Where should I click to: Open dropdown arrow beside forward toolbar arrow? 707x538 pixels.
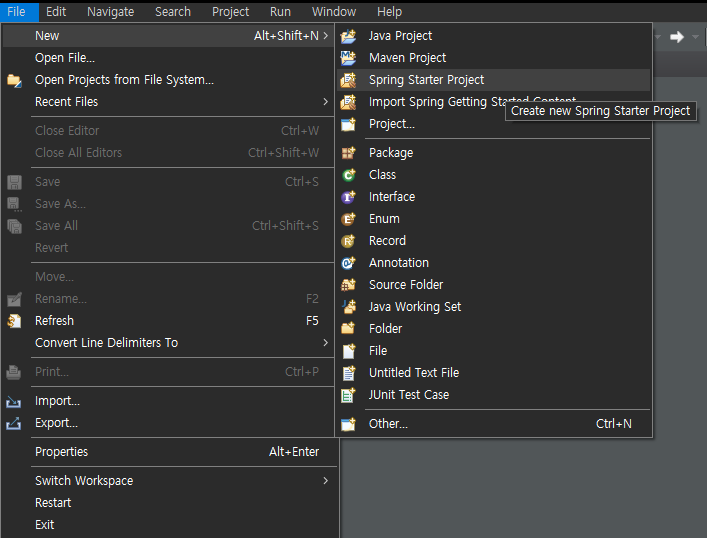[696, 37]
